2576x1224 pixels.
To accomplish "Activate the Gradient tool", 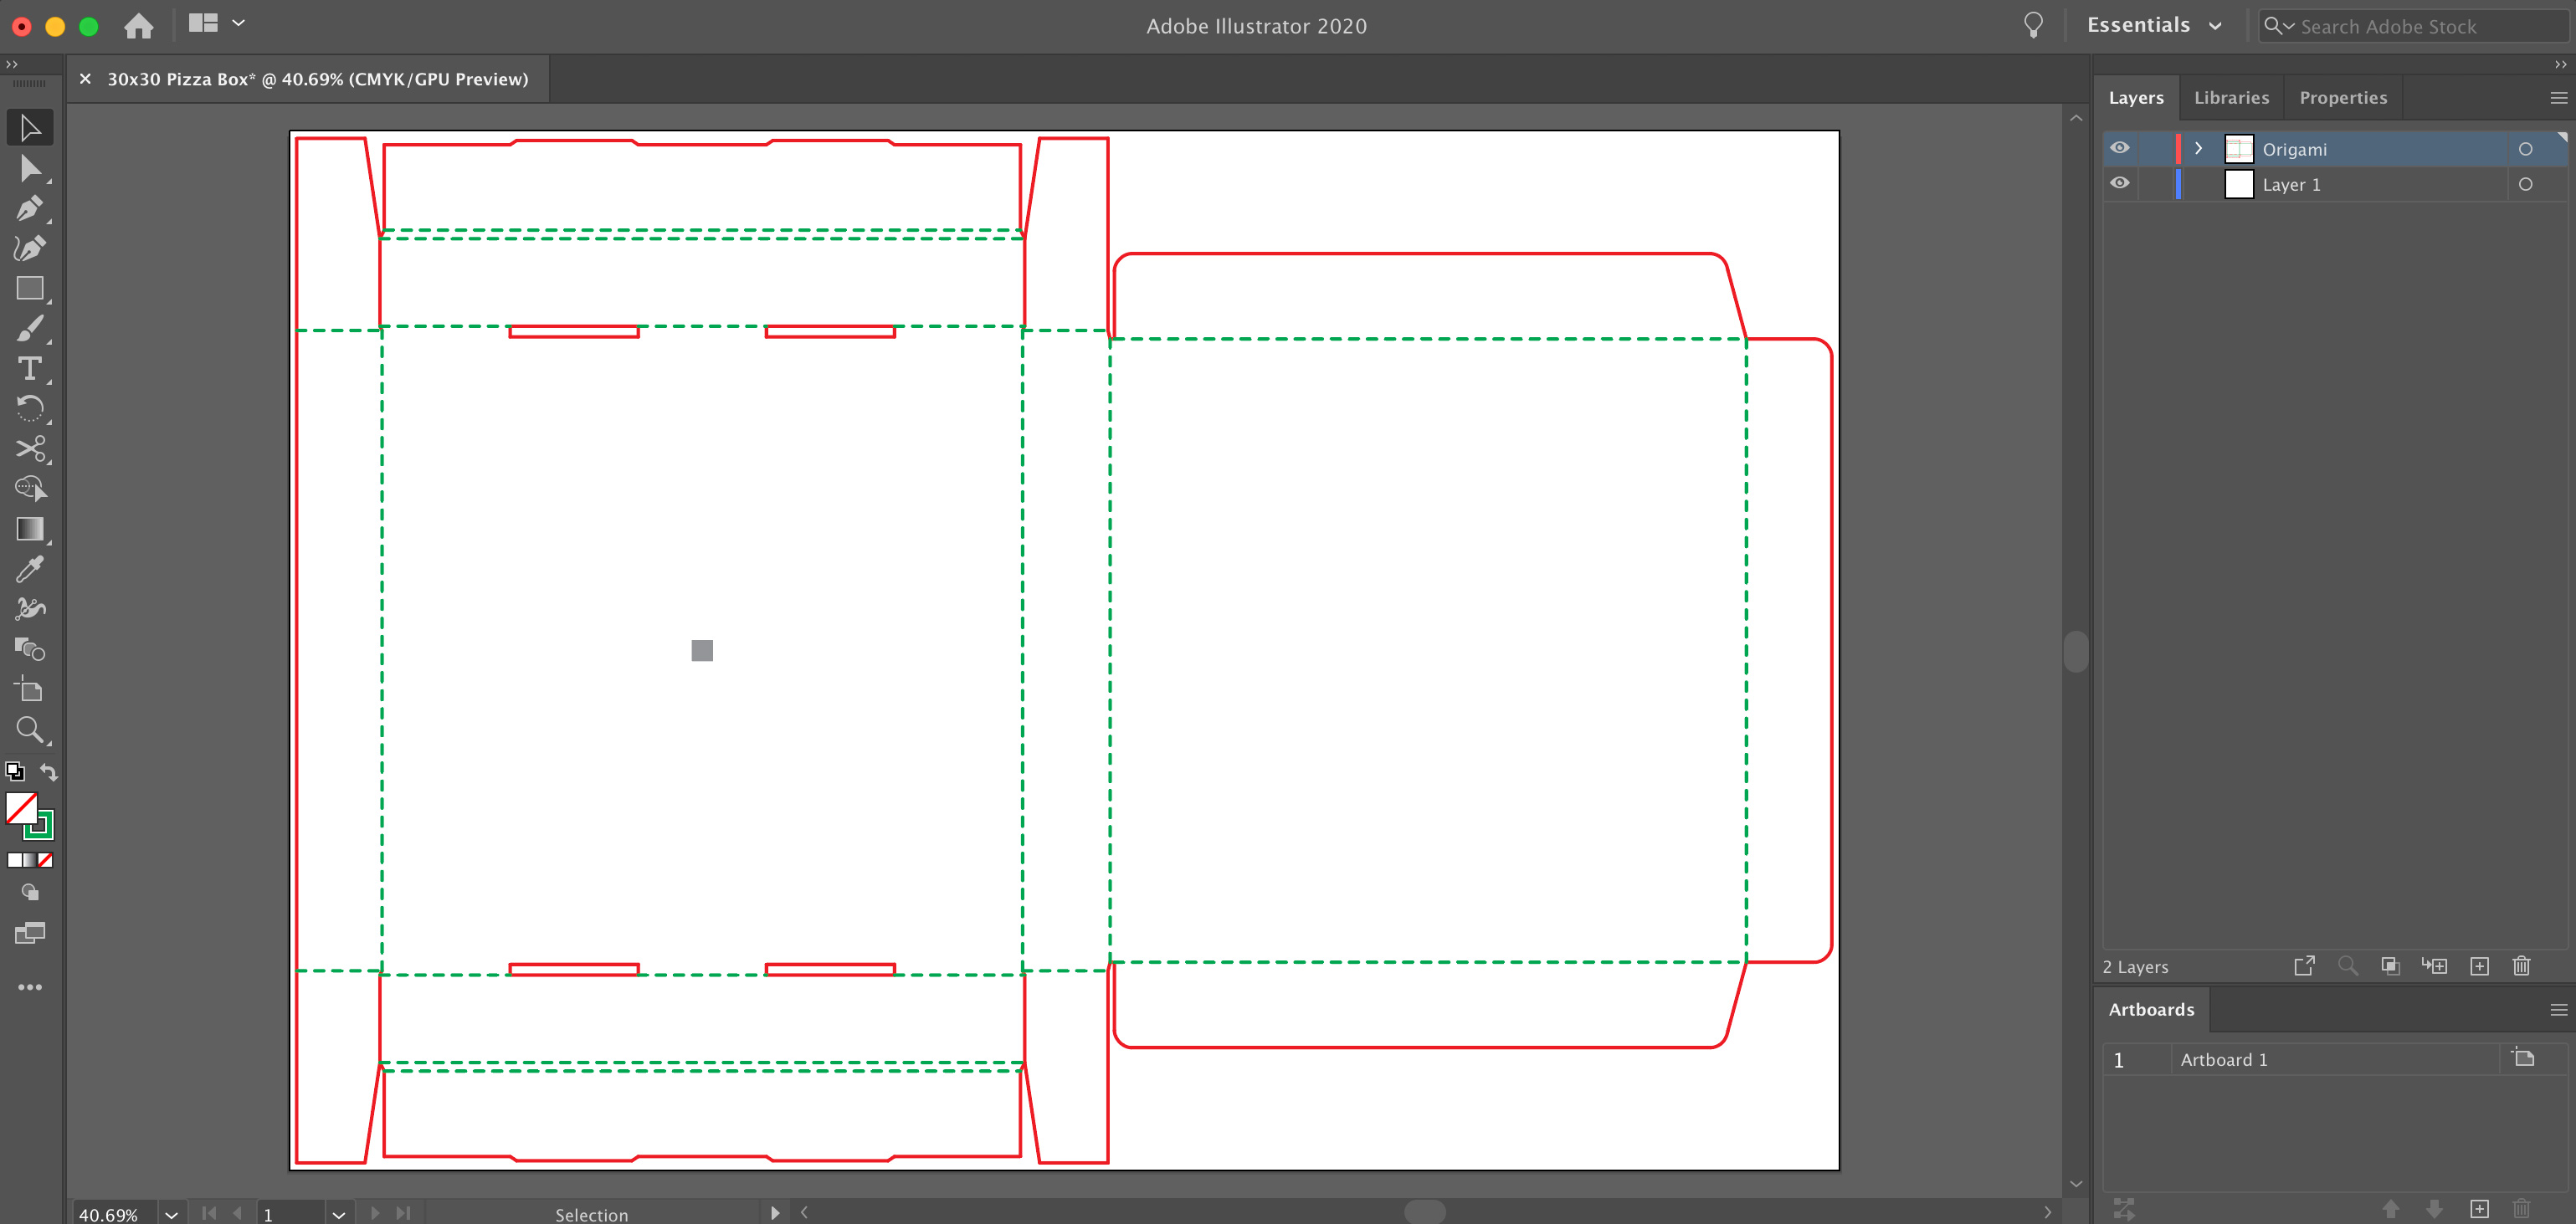I will pos(30,529).
